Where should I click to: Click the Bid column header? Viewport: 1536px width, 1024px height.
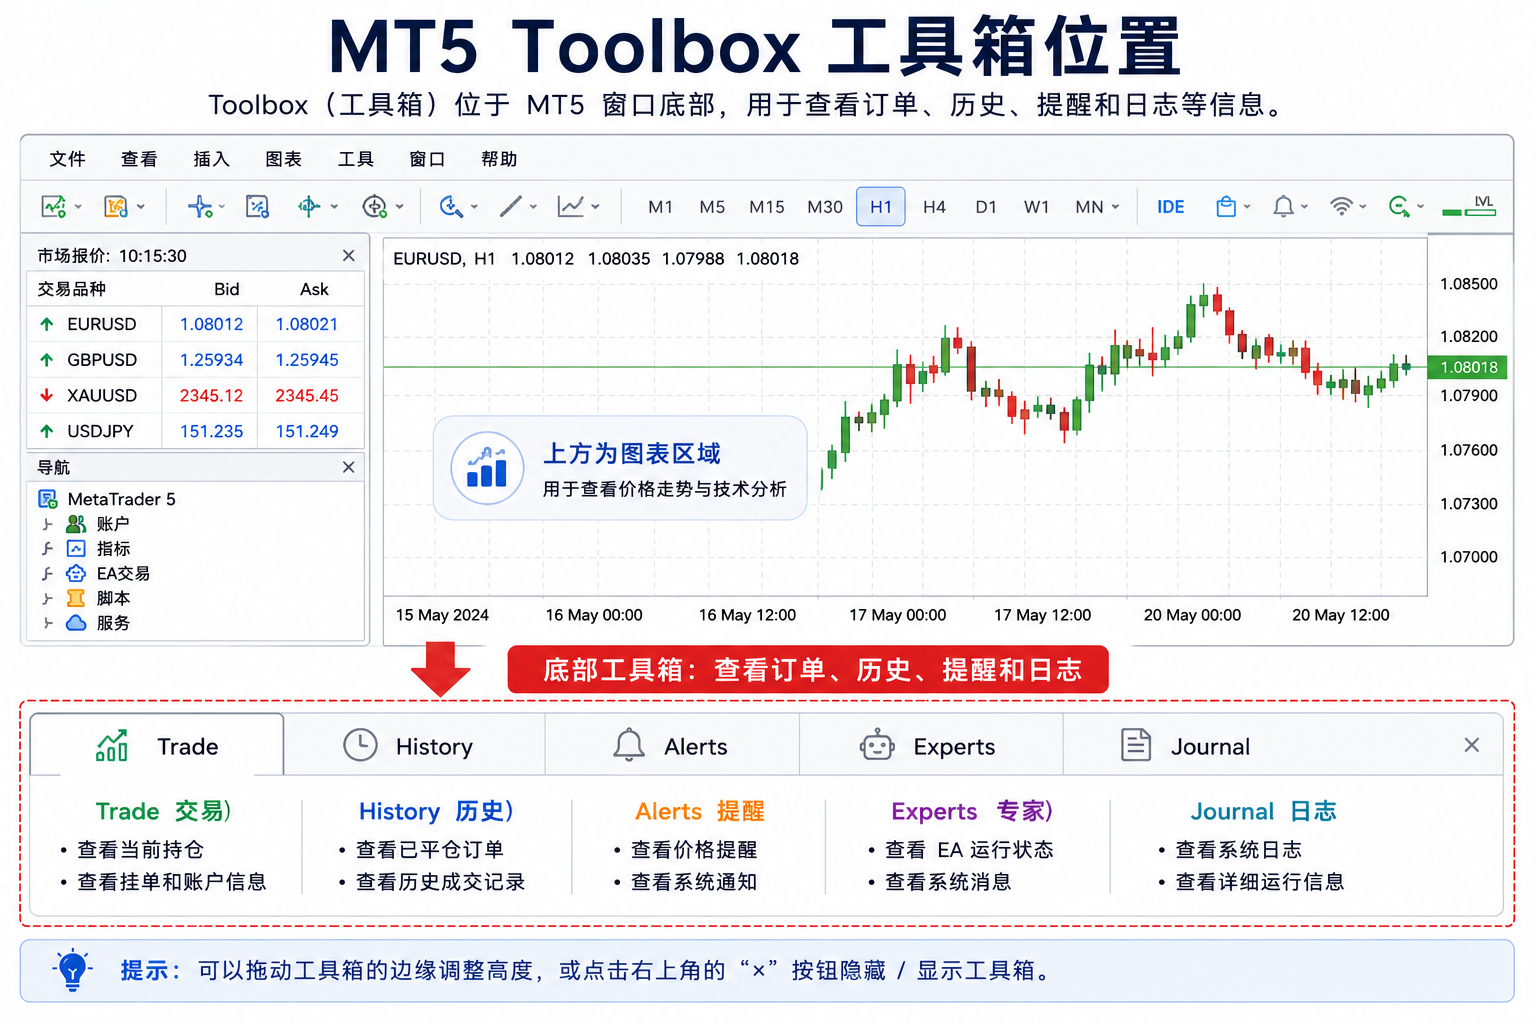tap(227, 289)
